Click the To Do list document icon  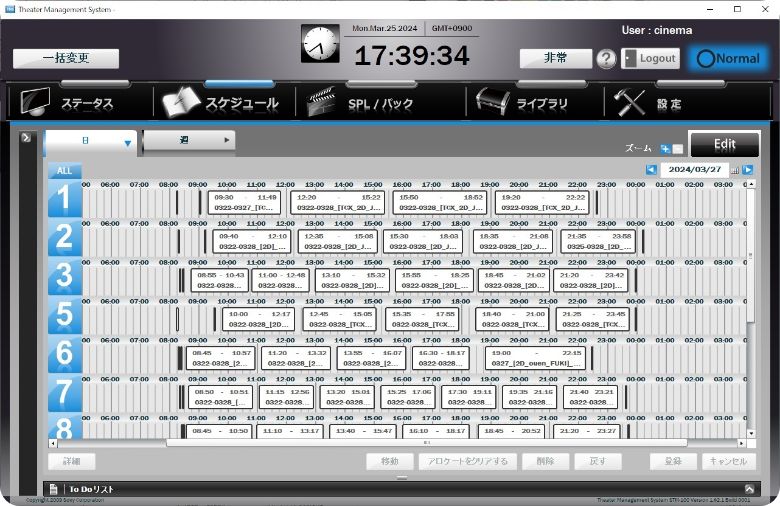click(56, 488)
